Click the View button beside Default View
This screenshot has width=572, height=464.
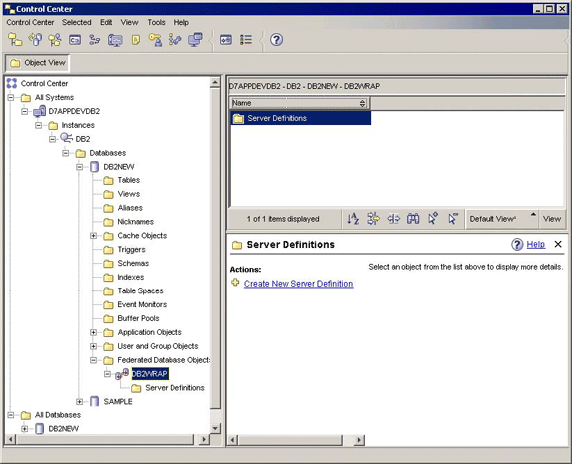552,219
